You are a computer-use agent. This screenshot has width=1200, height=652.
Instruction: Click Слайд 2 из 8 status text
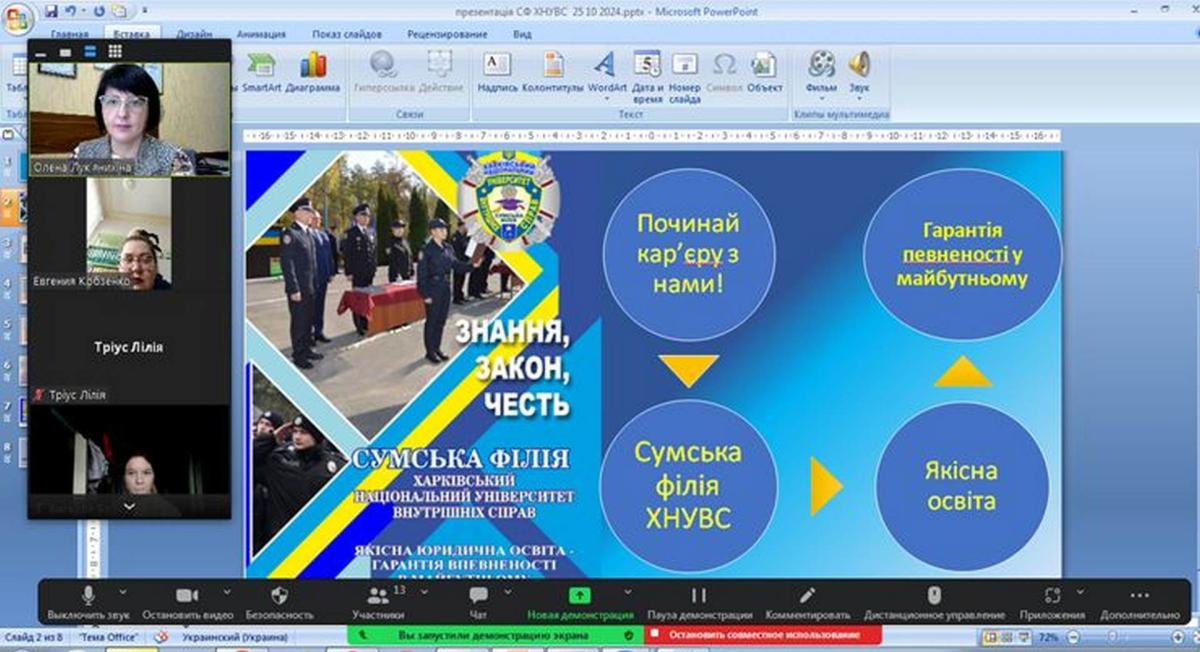point(34,637)
